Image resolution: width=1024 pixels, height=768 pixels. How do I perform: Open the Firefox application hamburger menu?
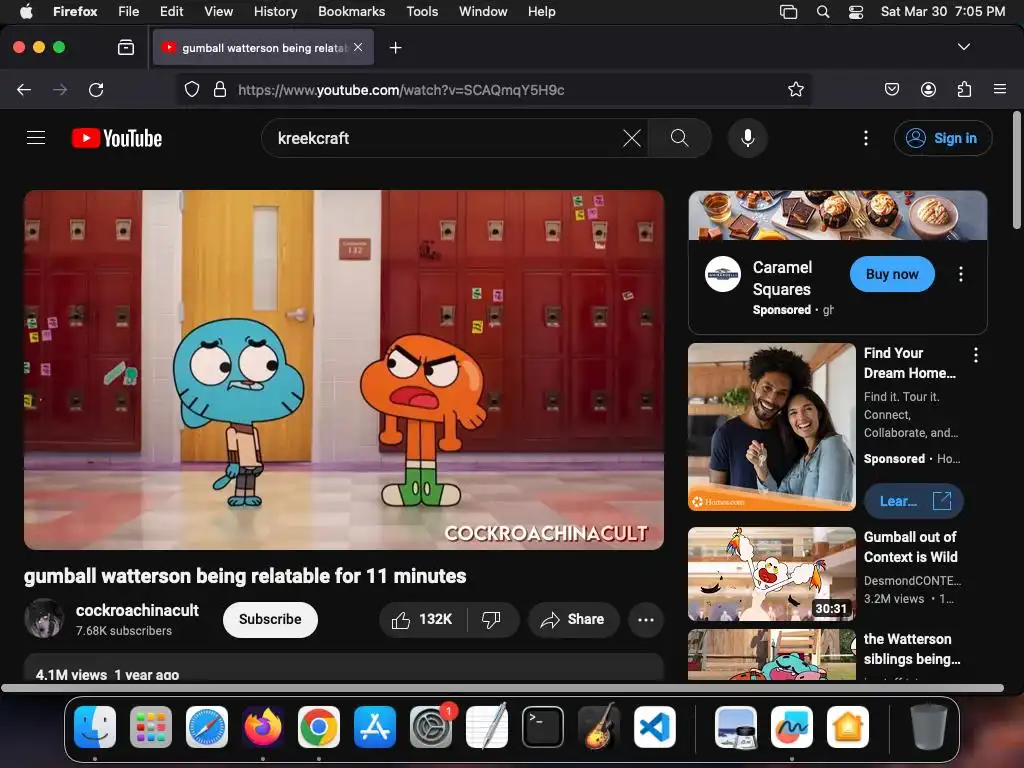(1000, 89)
